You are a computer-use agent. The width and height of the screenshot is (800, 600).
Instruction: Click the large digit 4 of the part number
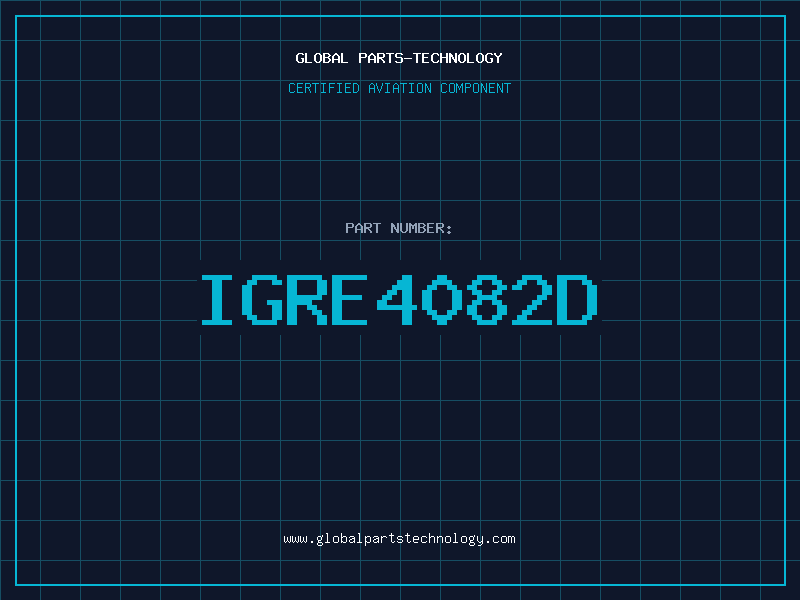point(397,300)
